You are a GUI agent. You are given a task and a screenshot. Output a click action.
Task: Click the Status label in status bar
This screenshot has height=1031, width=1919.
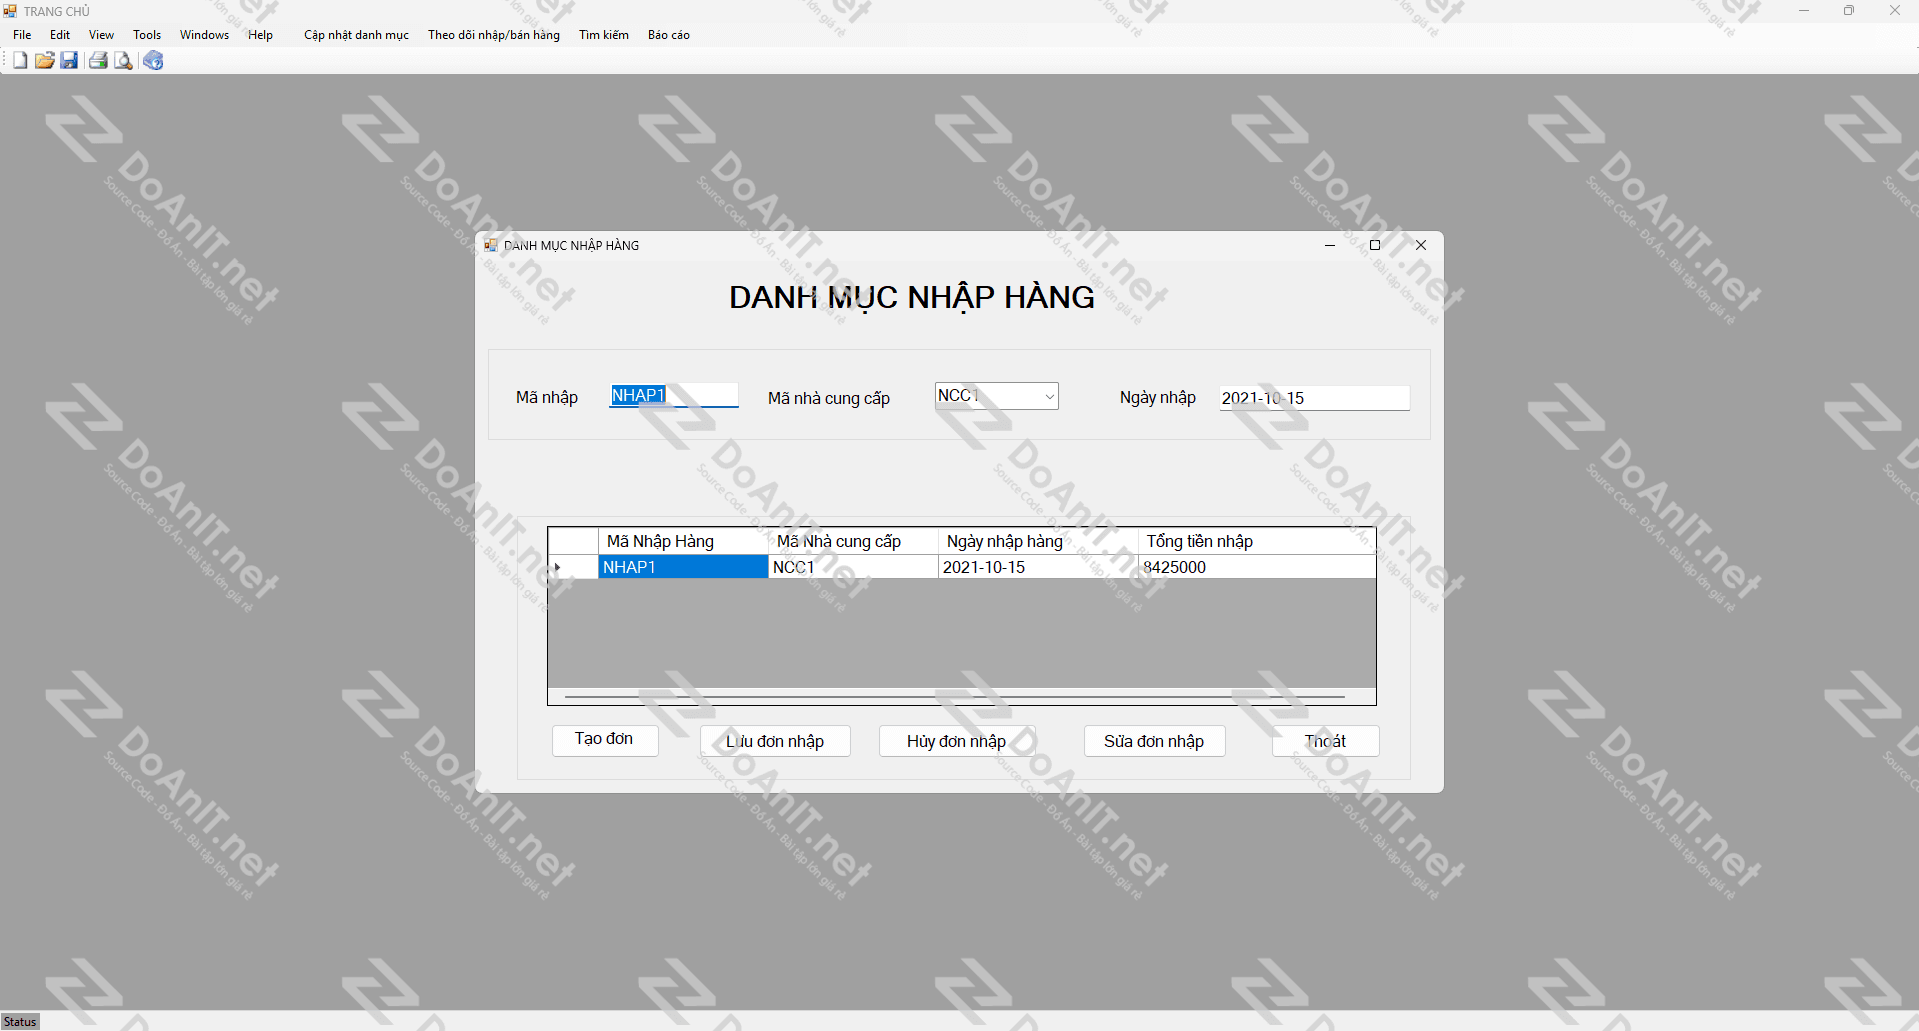20,1022
